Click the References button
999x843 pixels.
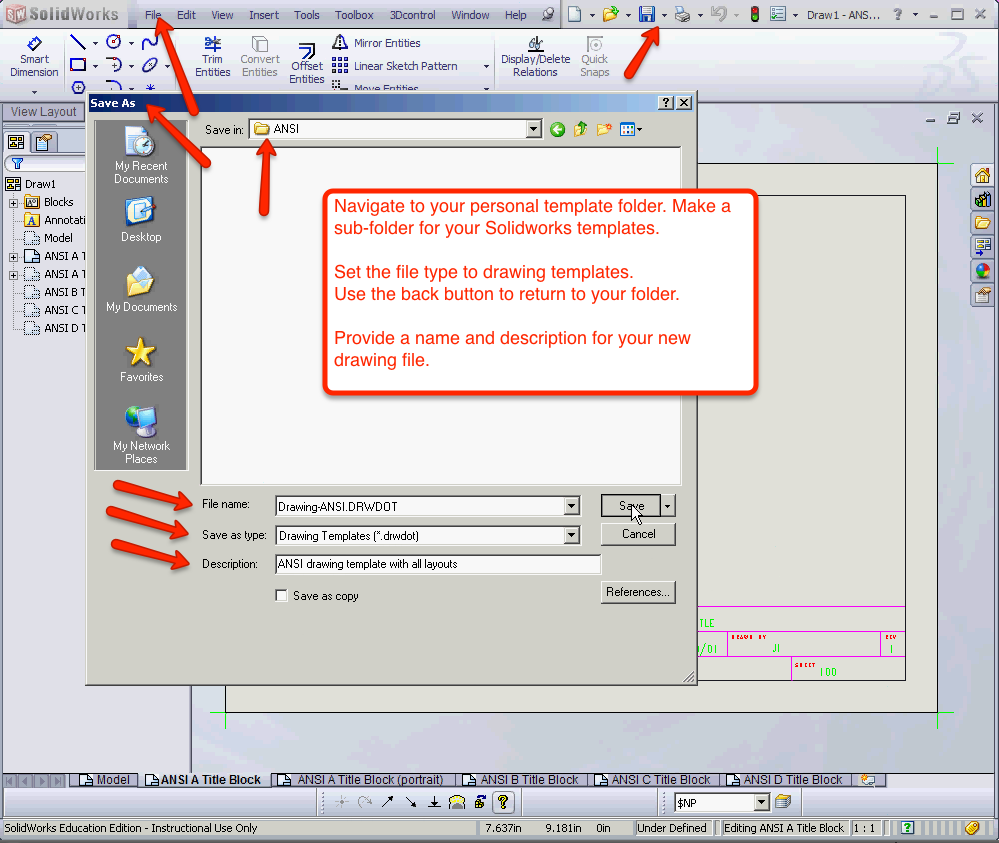pyautogui.click(x=637, y=592)
